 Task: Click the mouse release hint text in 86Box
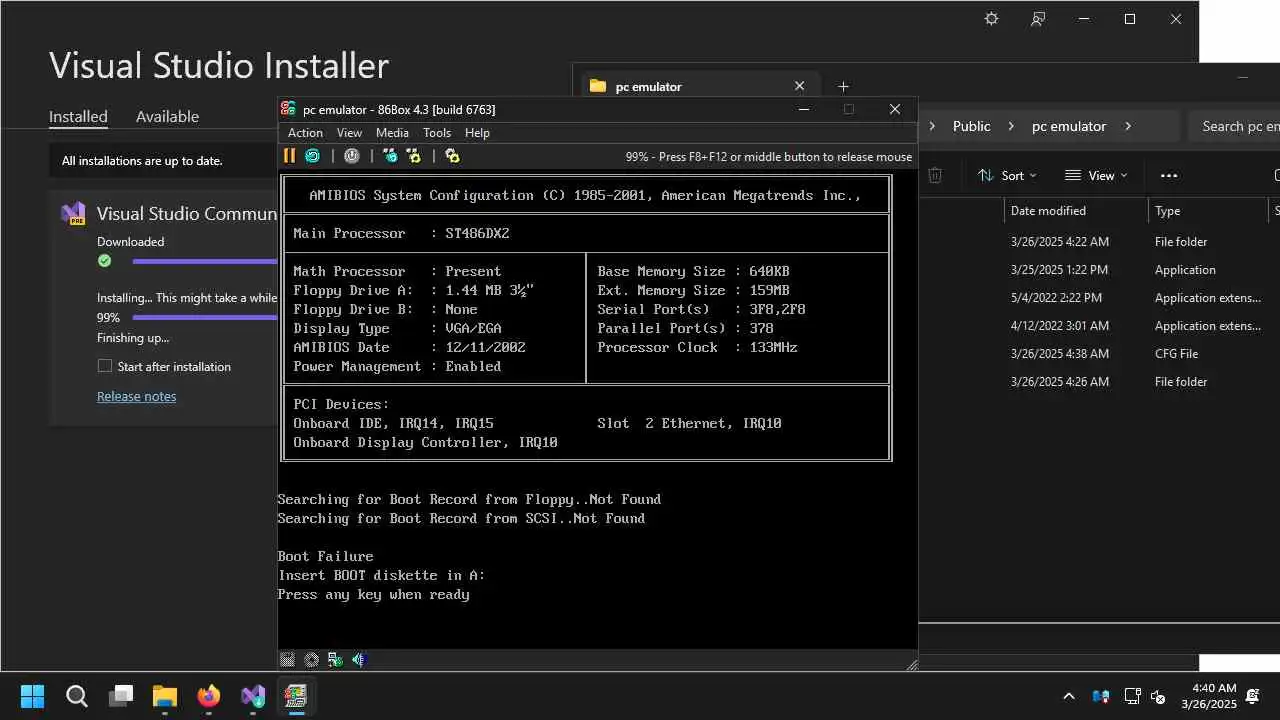[x=769, y=157]
